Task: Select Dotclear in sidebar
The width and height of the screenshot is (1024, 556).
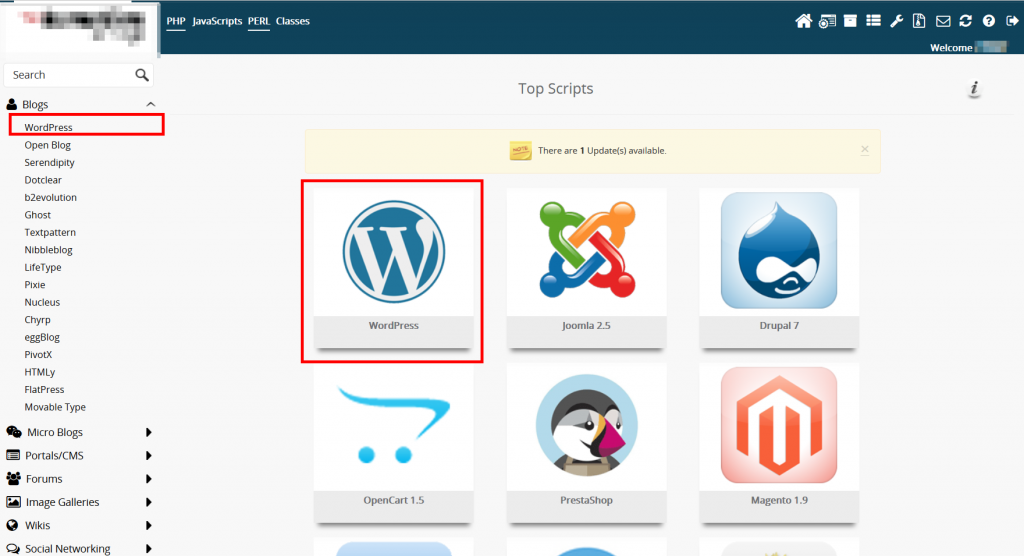Action: coord(43,180)
